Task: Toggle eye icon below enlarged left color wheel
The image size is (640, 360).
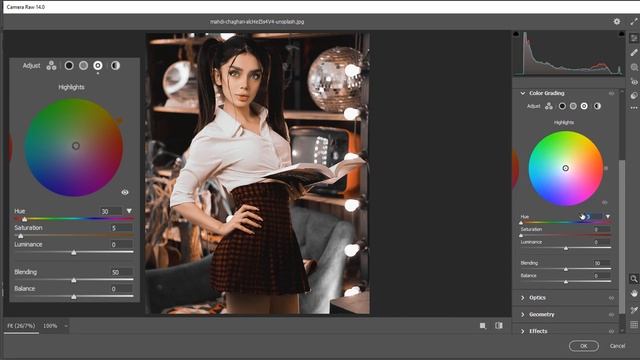Action: coord(125,192)
